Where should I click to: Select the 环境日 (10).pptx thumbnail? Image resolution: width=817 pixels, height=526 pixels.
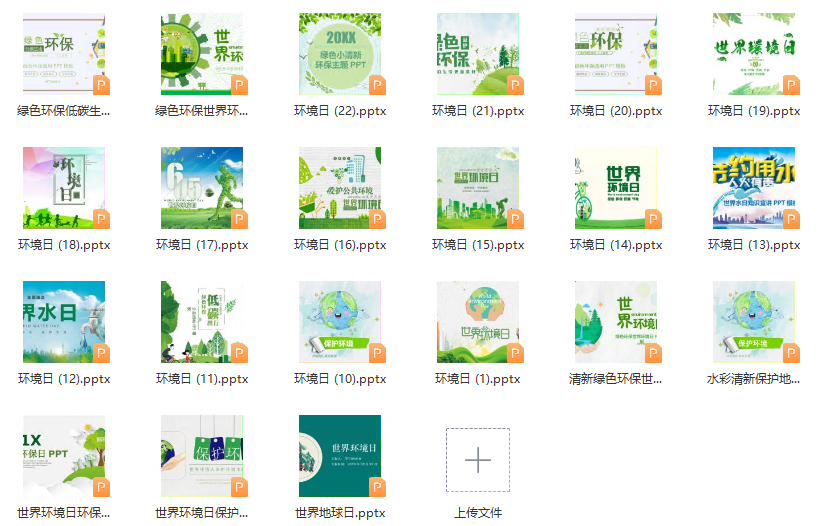pyautogui.click(x=340, y=322)
